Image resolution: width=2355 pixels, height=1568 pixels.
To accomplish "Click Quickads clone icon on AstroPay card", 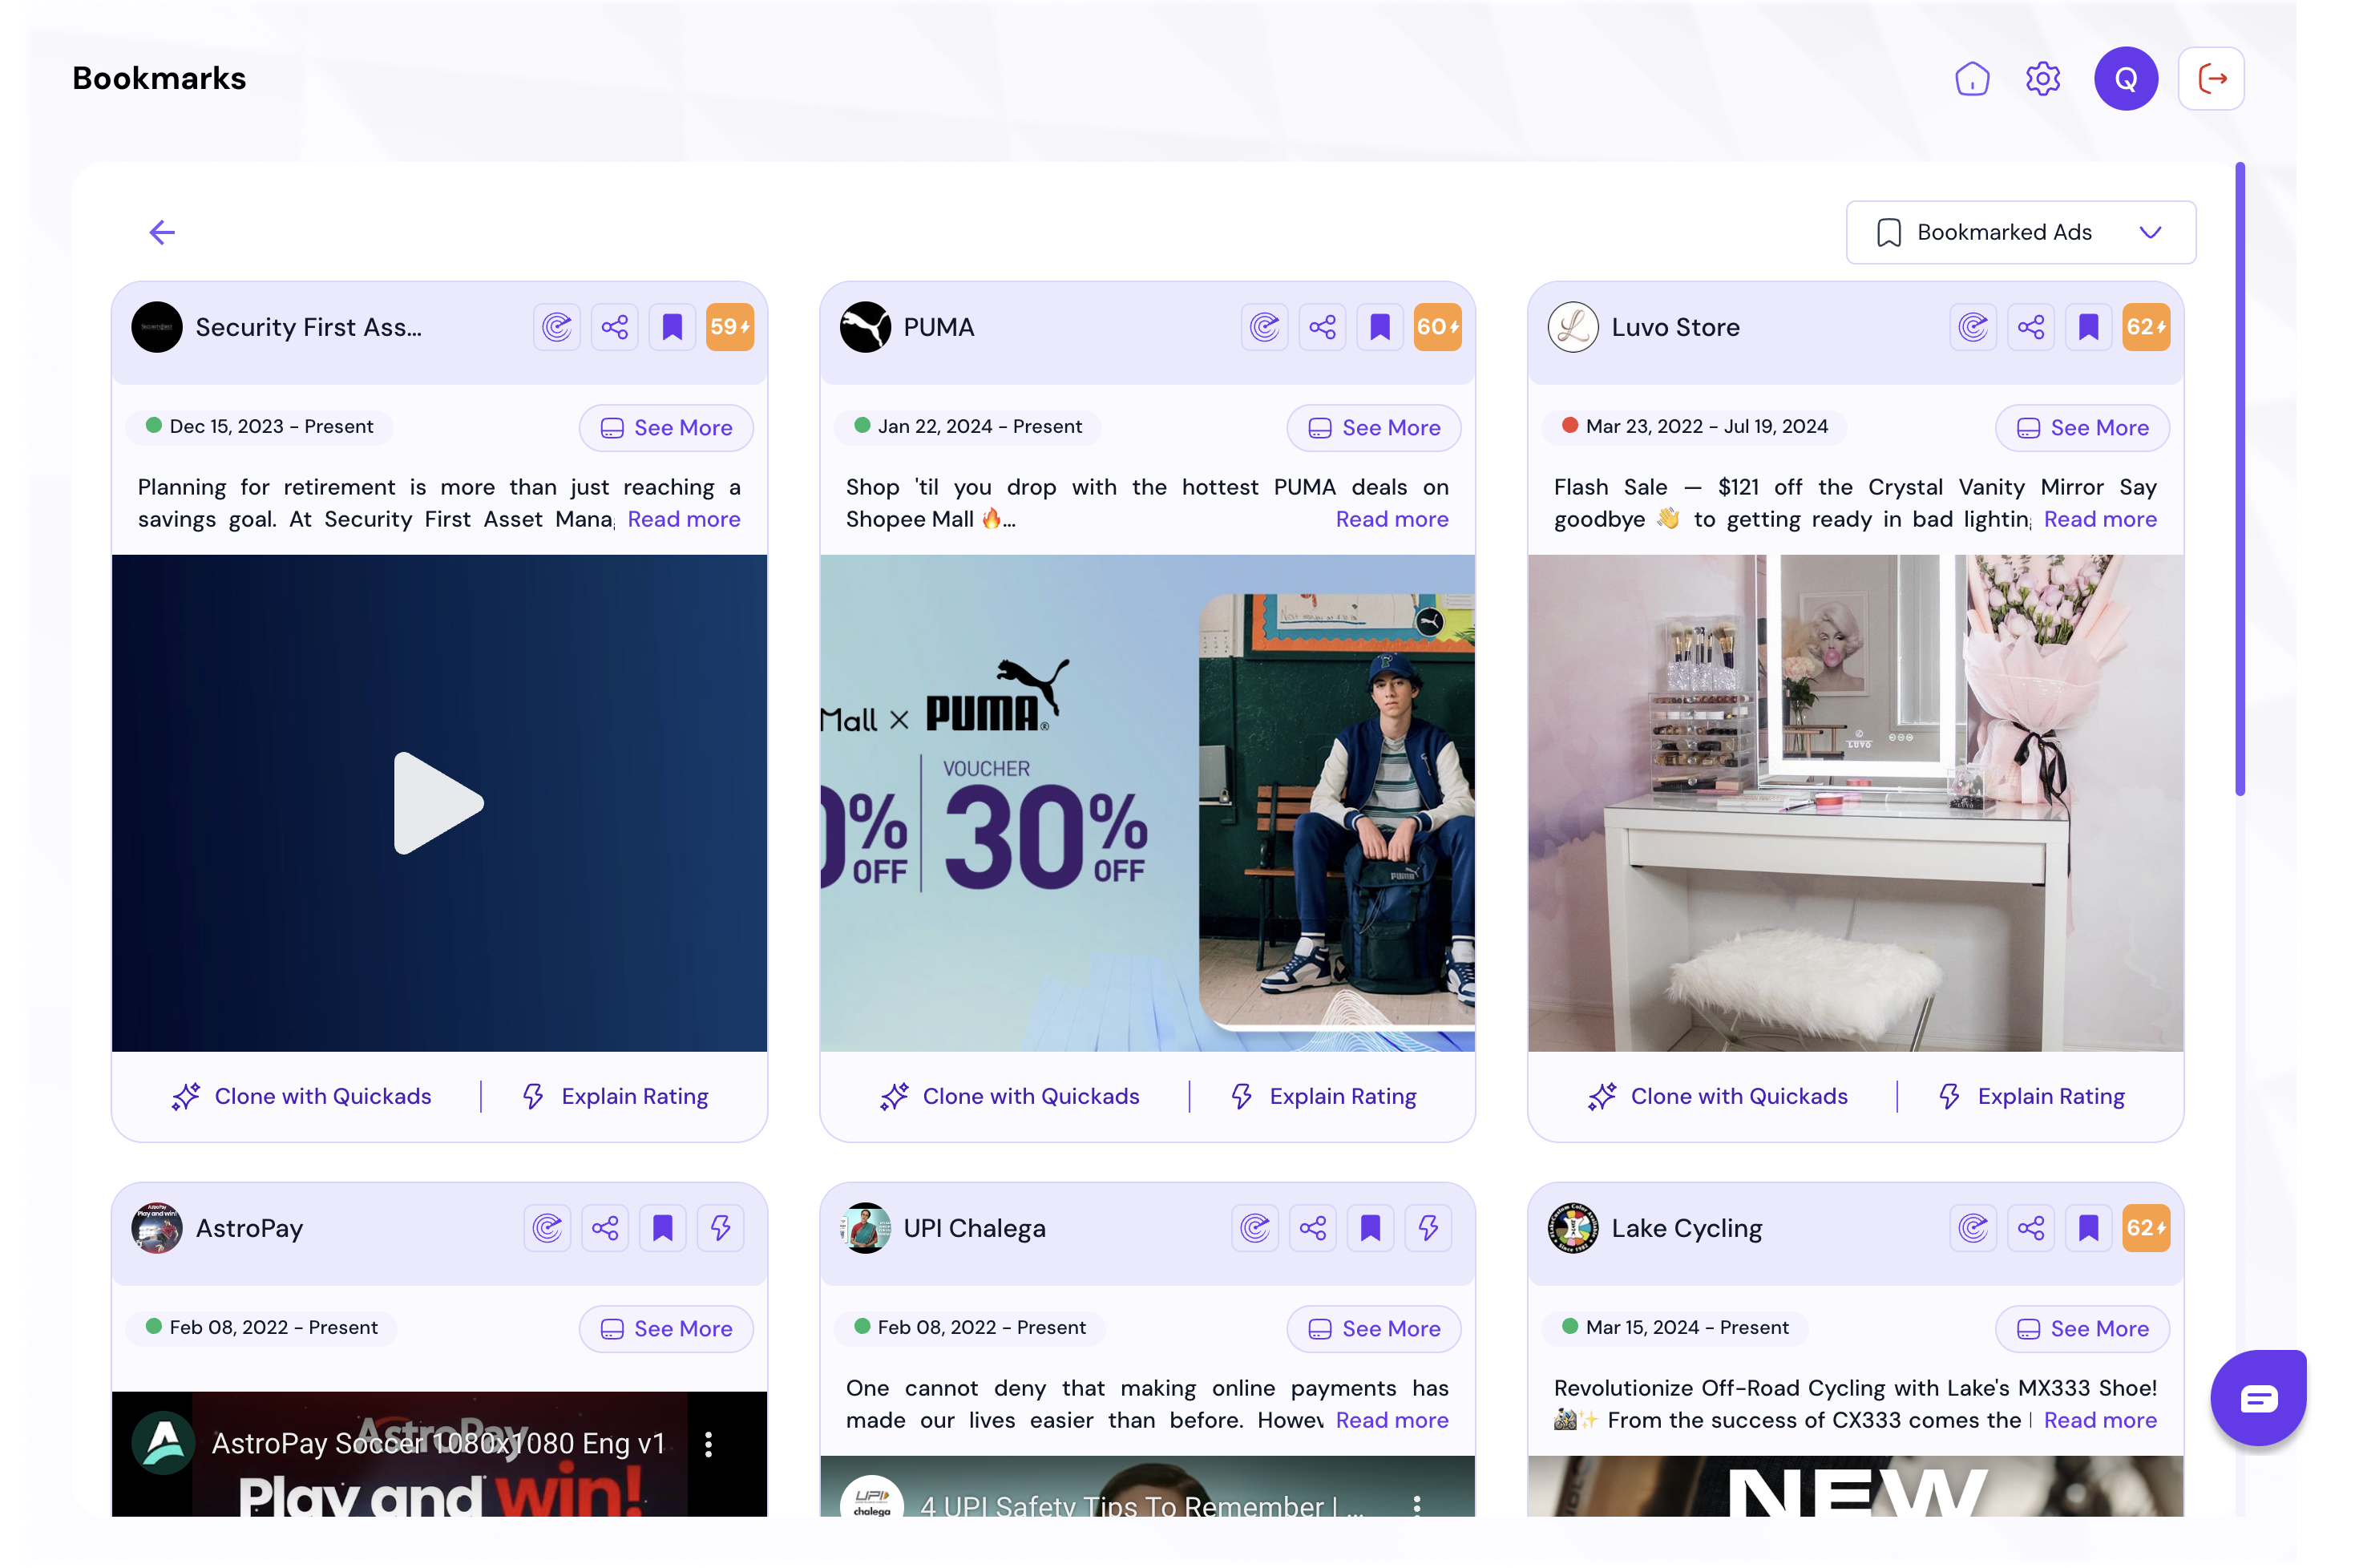I will (x=547, y=1228).
